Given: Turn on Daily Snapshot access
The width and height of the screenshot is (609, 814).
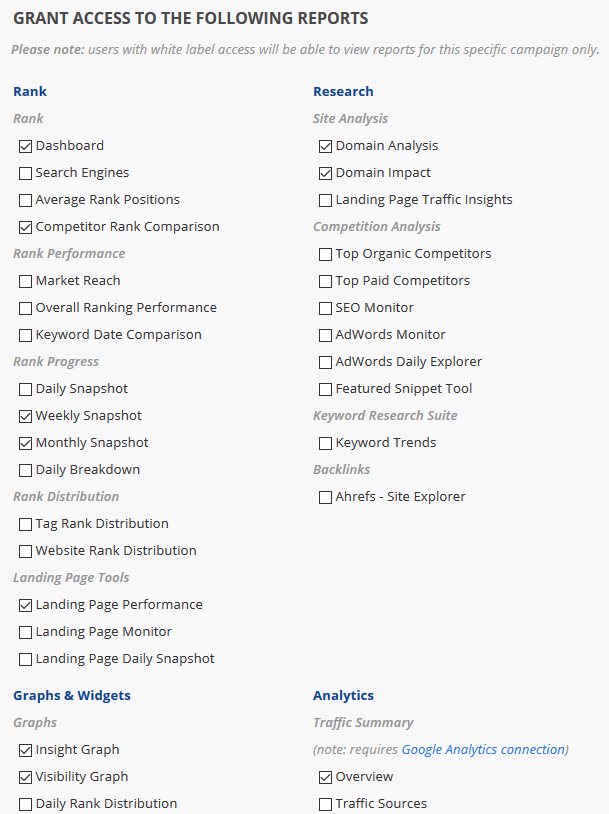Looking at the screenshot, I should (x=26, y=389).
